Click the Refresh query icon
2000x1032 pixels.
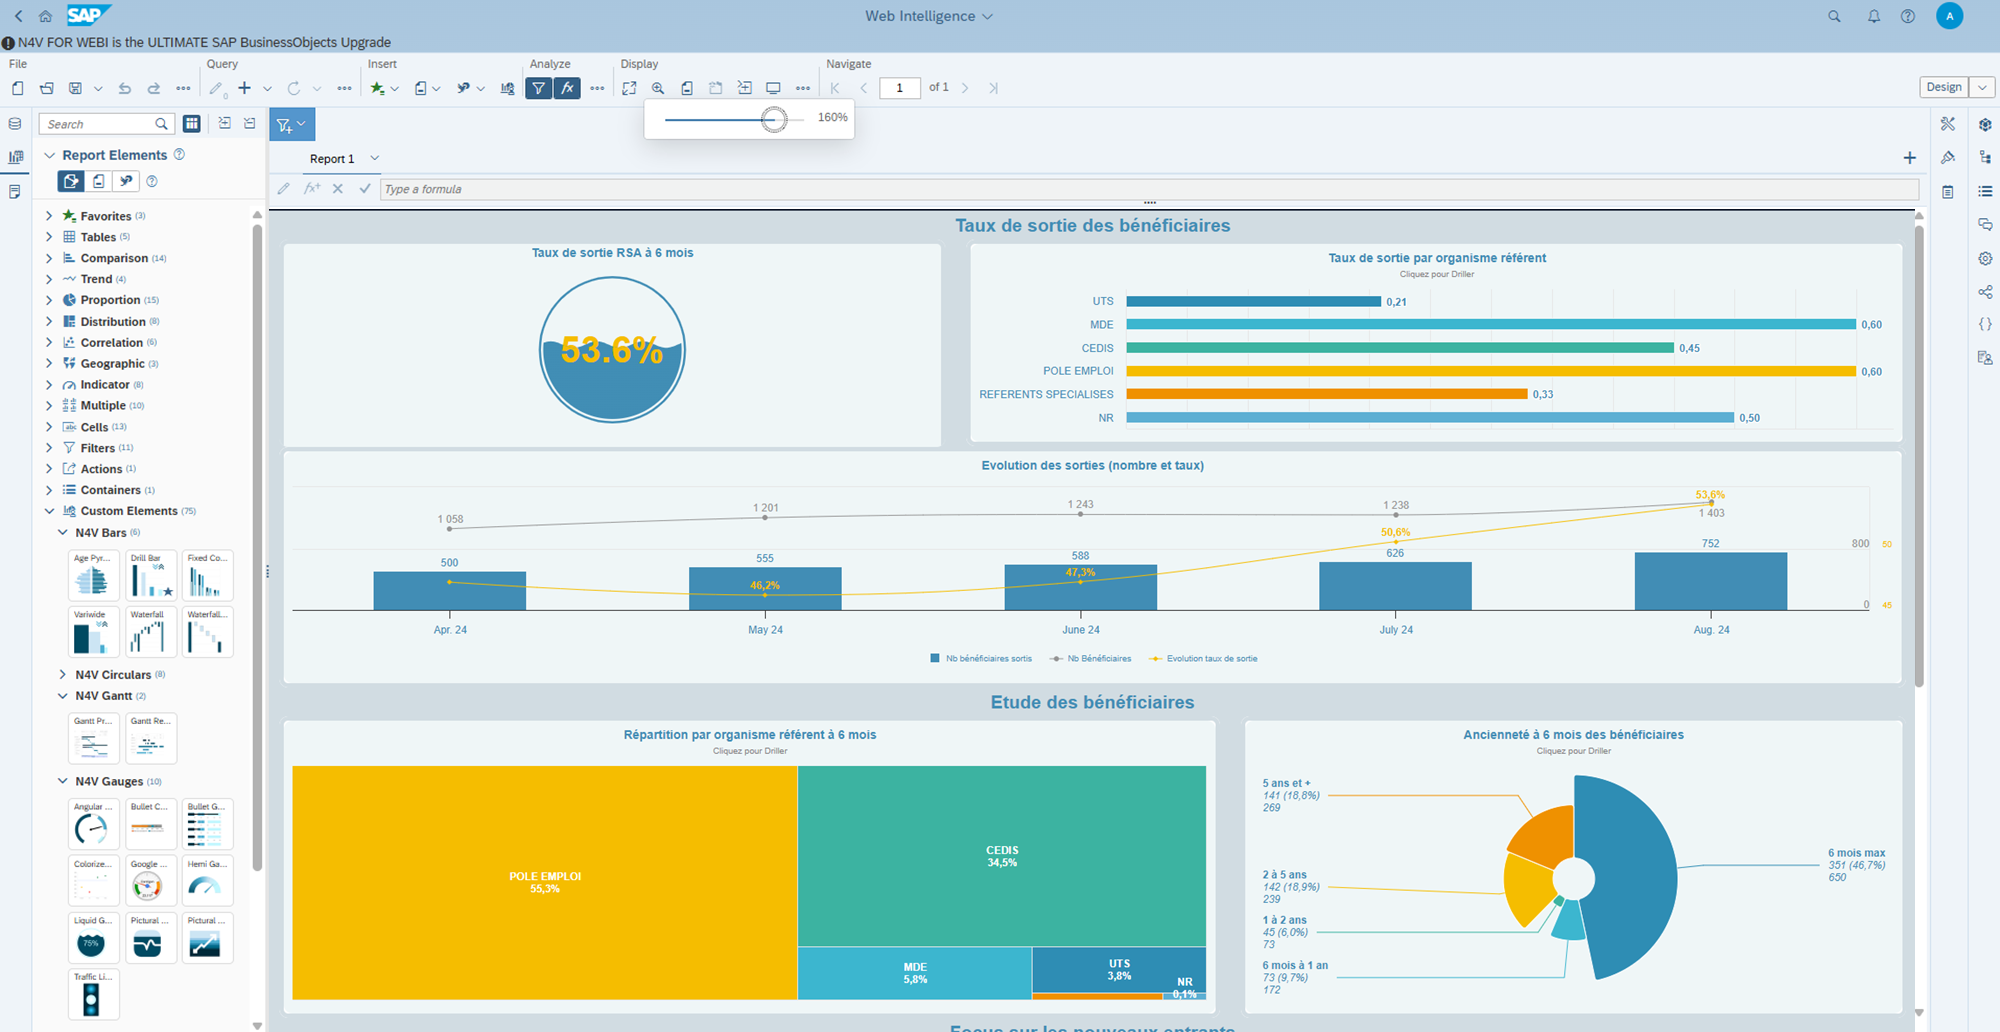294,88
